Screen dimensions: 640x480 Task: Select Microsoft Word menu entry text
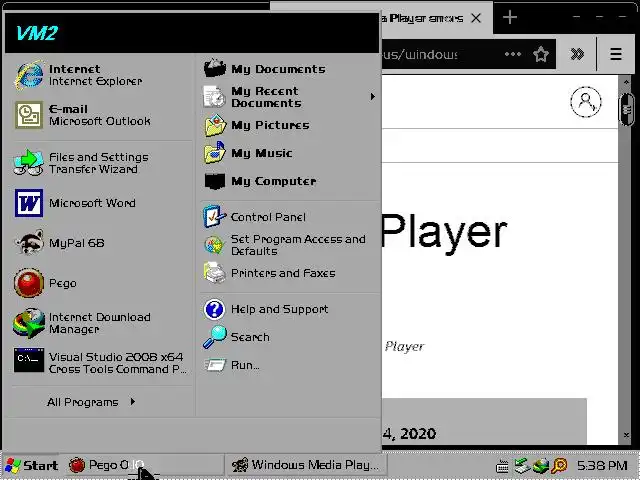[92, 203]
